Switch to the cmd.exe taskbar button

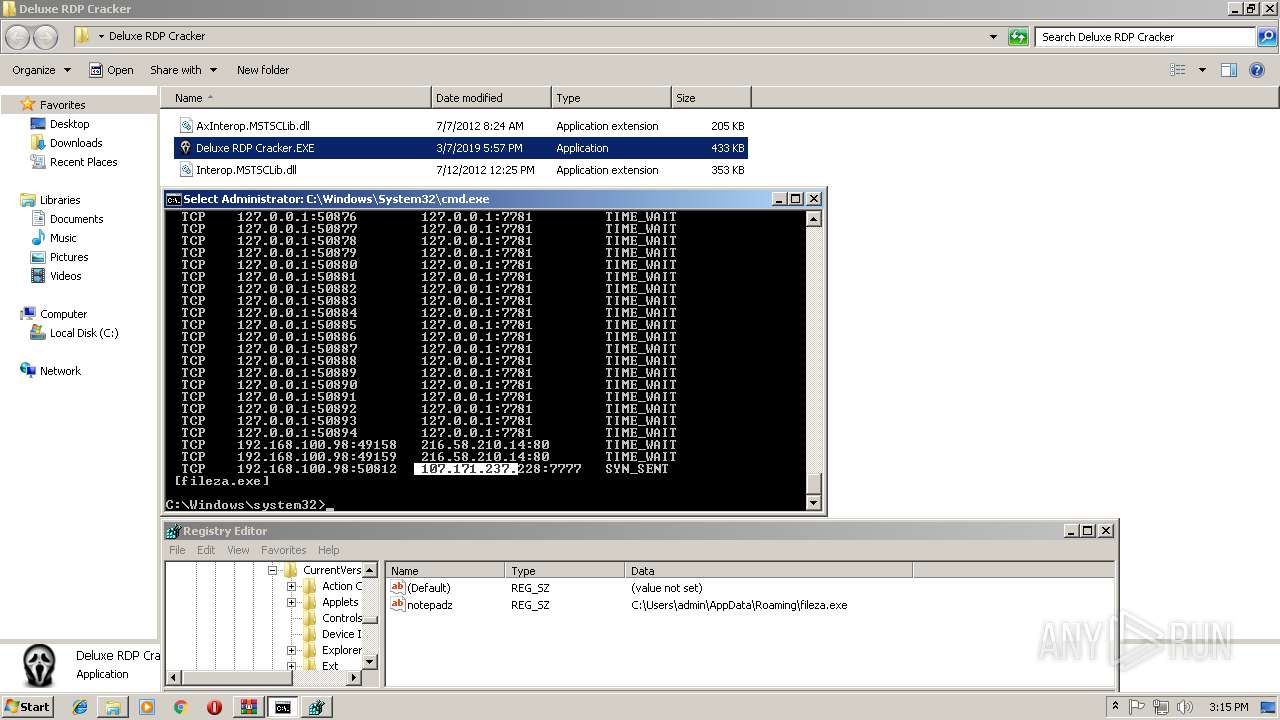[x=283, y=707]
